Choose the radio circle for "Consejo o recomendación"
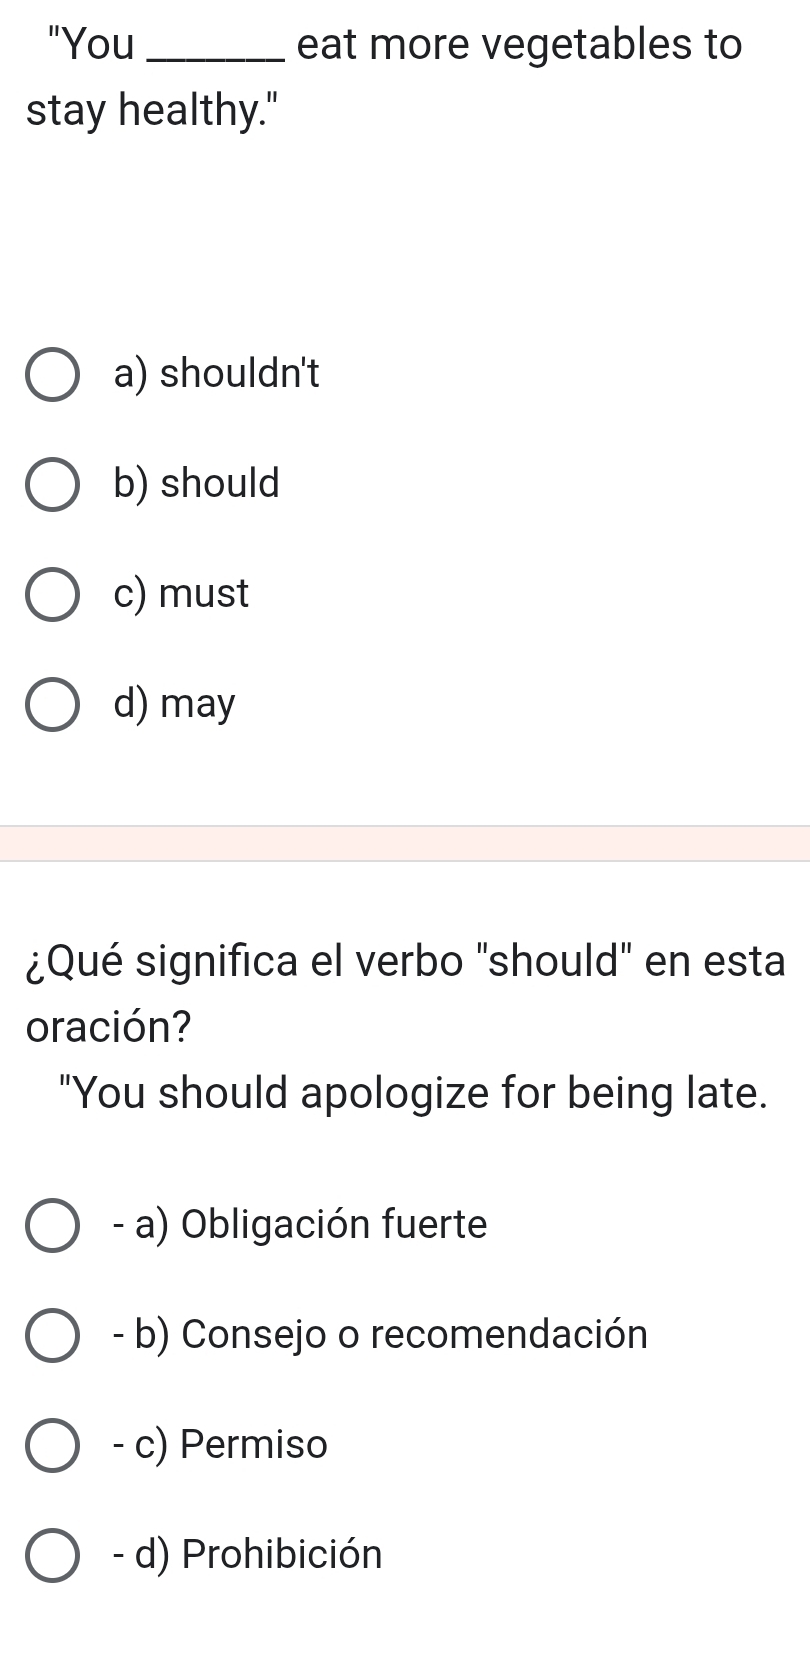 [52, 1336]
